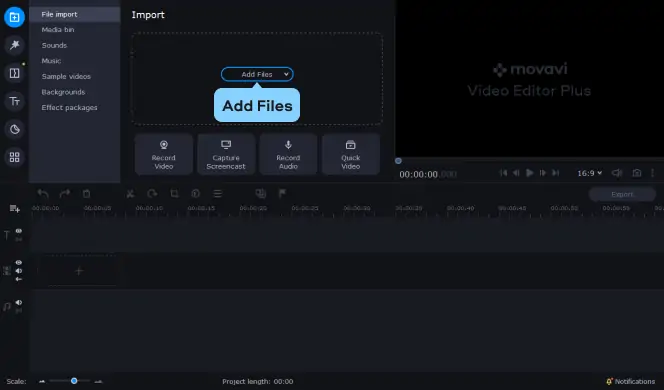Click the timeline Scale slider handle
The width and height of the screenshot is (664, 390).
74,381
